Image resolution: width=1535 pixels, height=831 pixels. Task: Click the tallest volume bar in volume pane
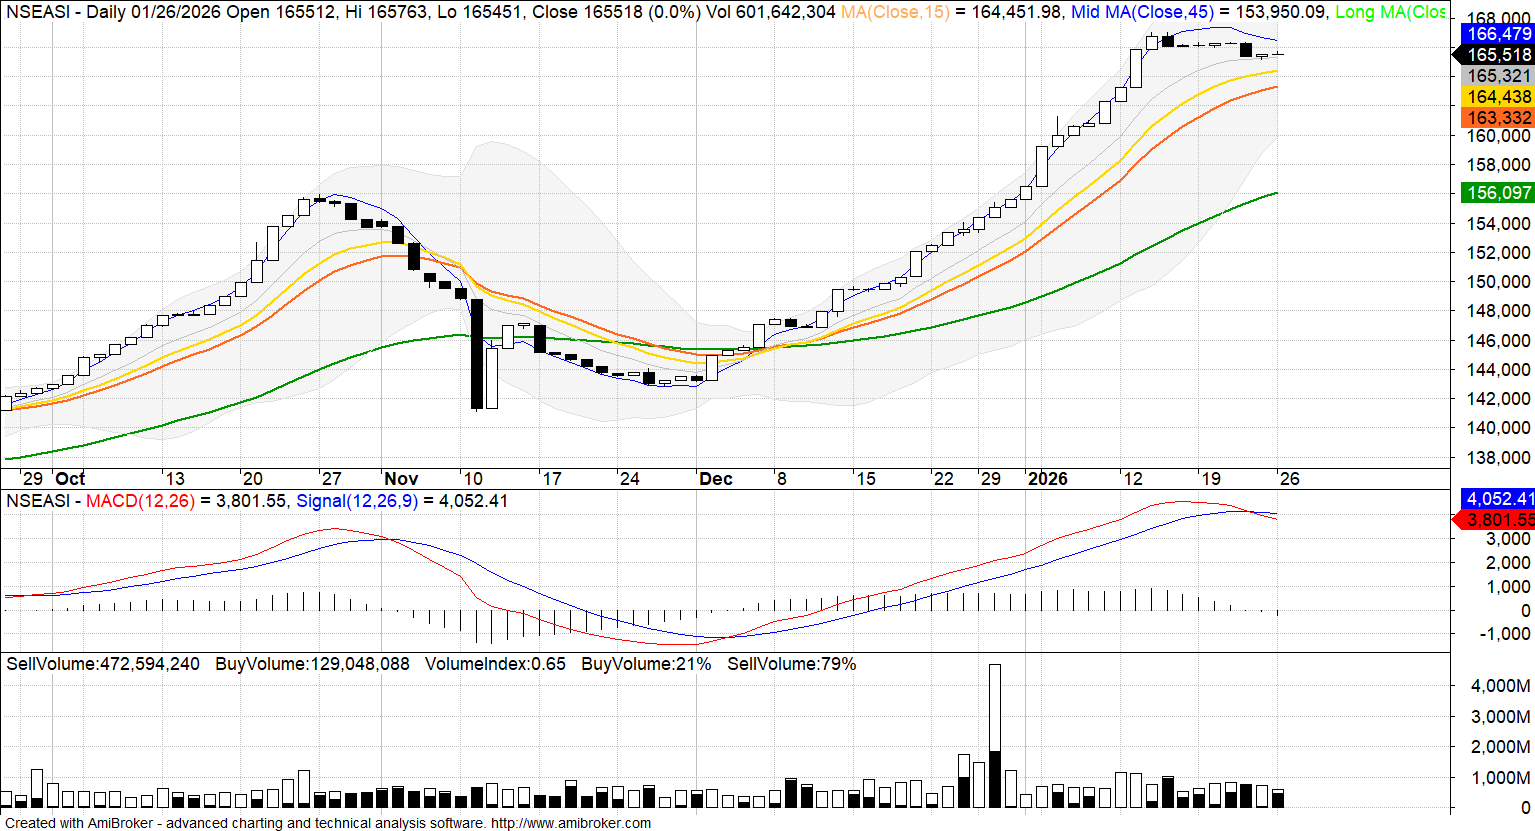click(994, 735)
